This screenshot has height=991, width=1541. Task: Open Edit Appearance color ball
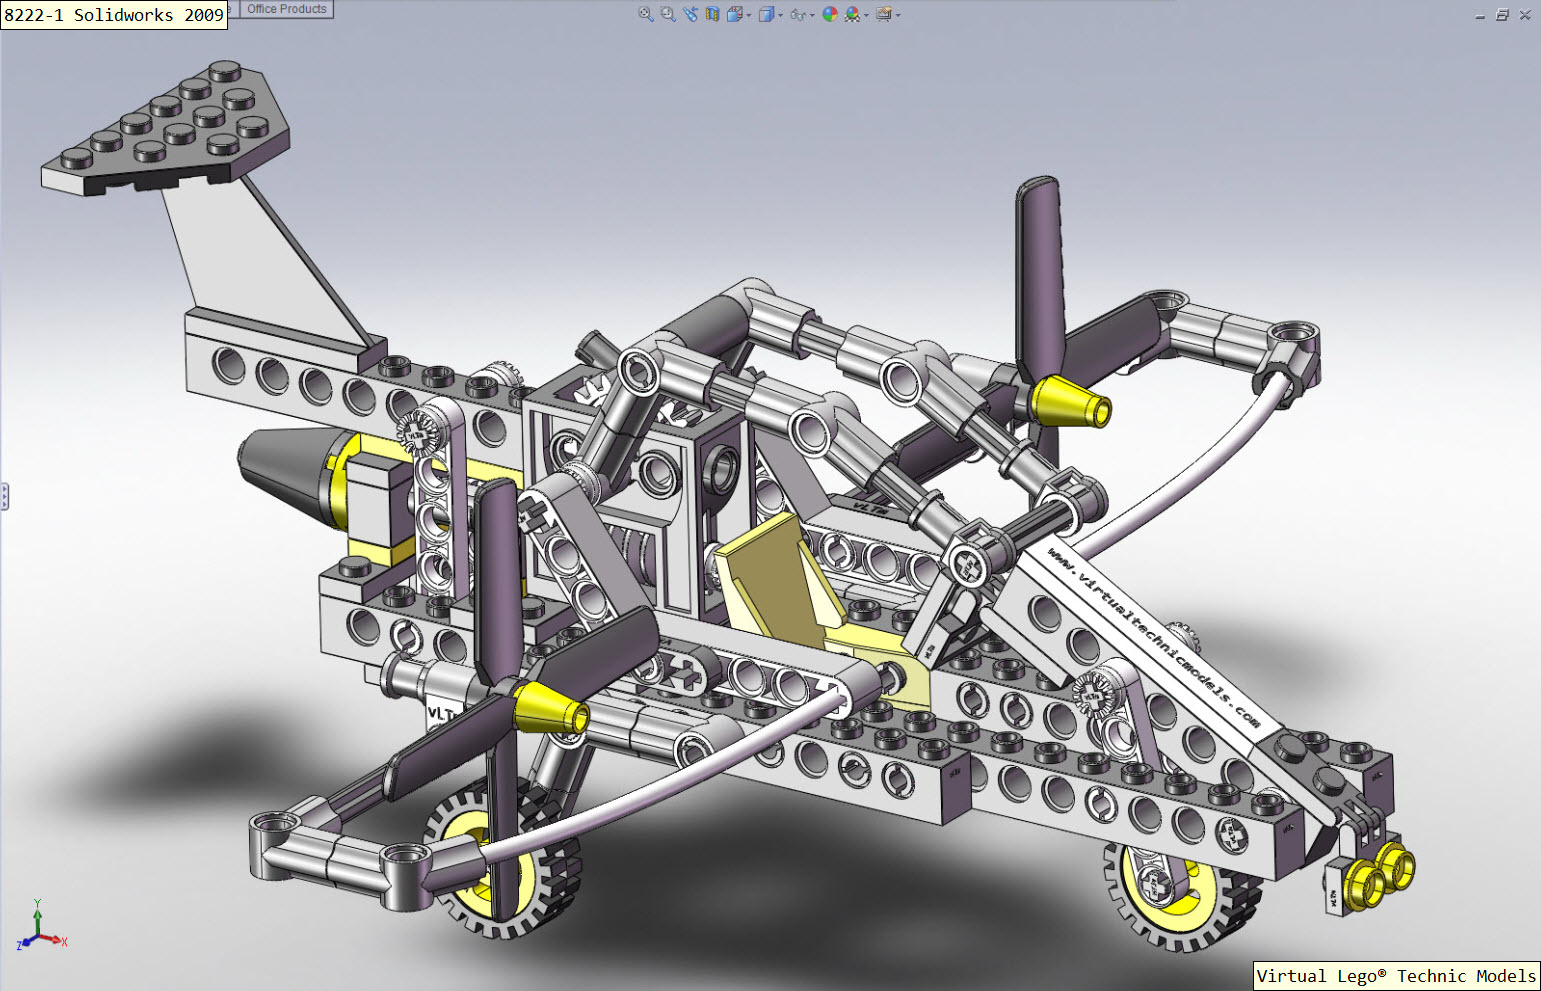point(830,14)
